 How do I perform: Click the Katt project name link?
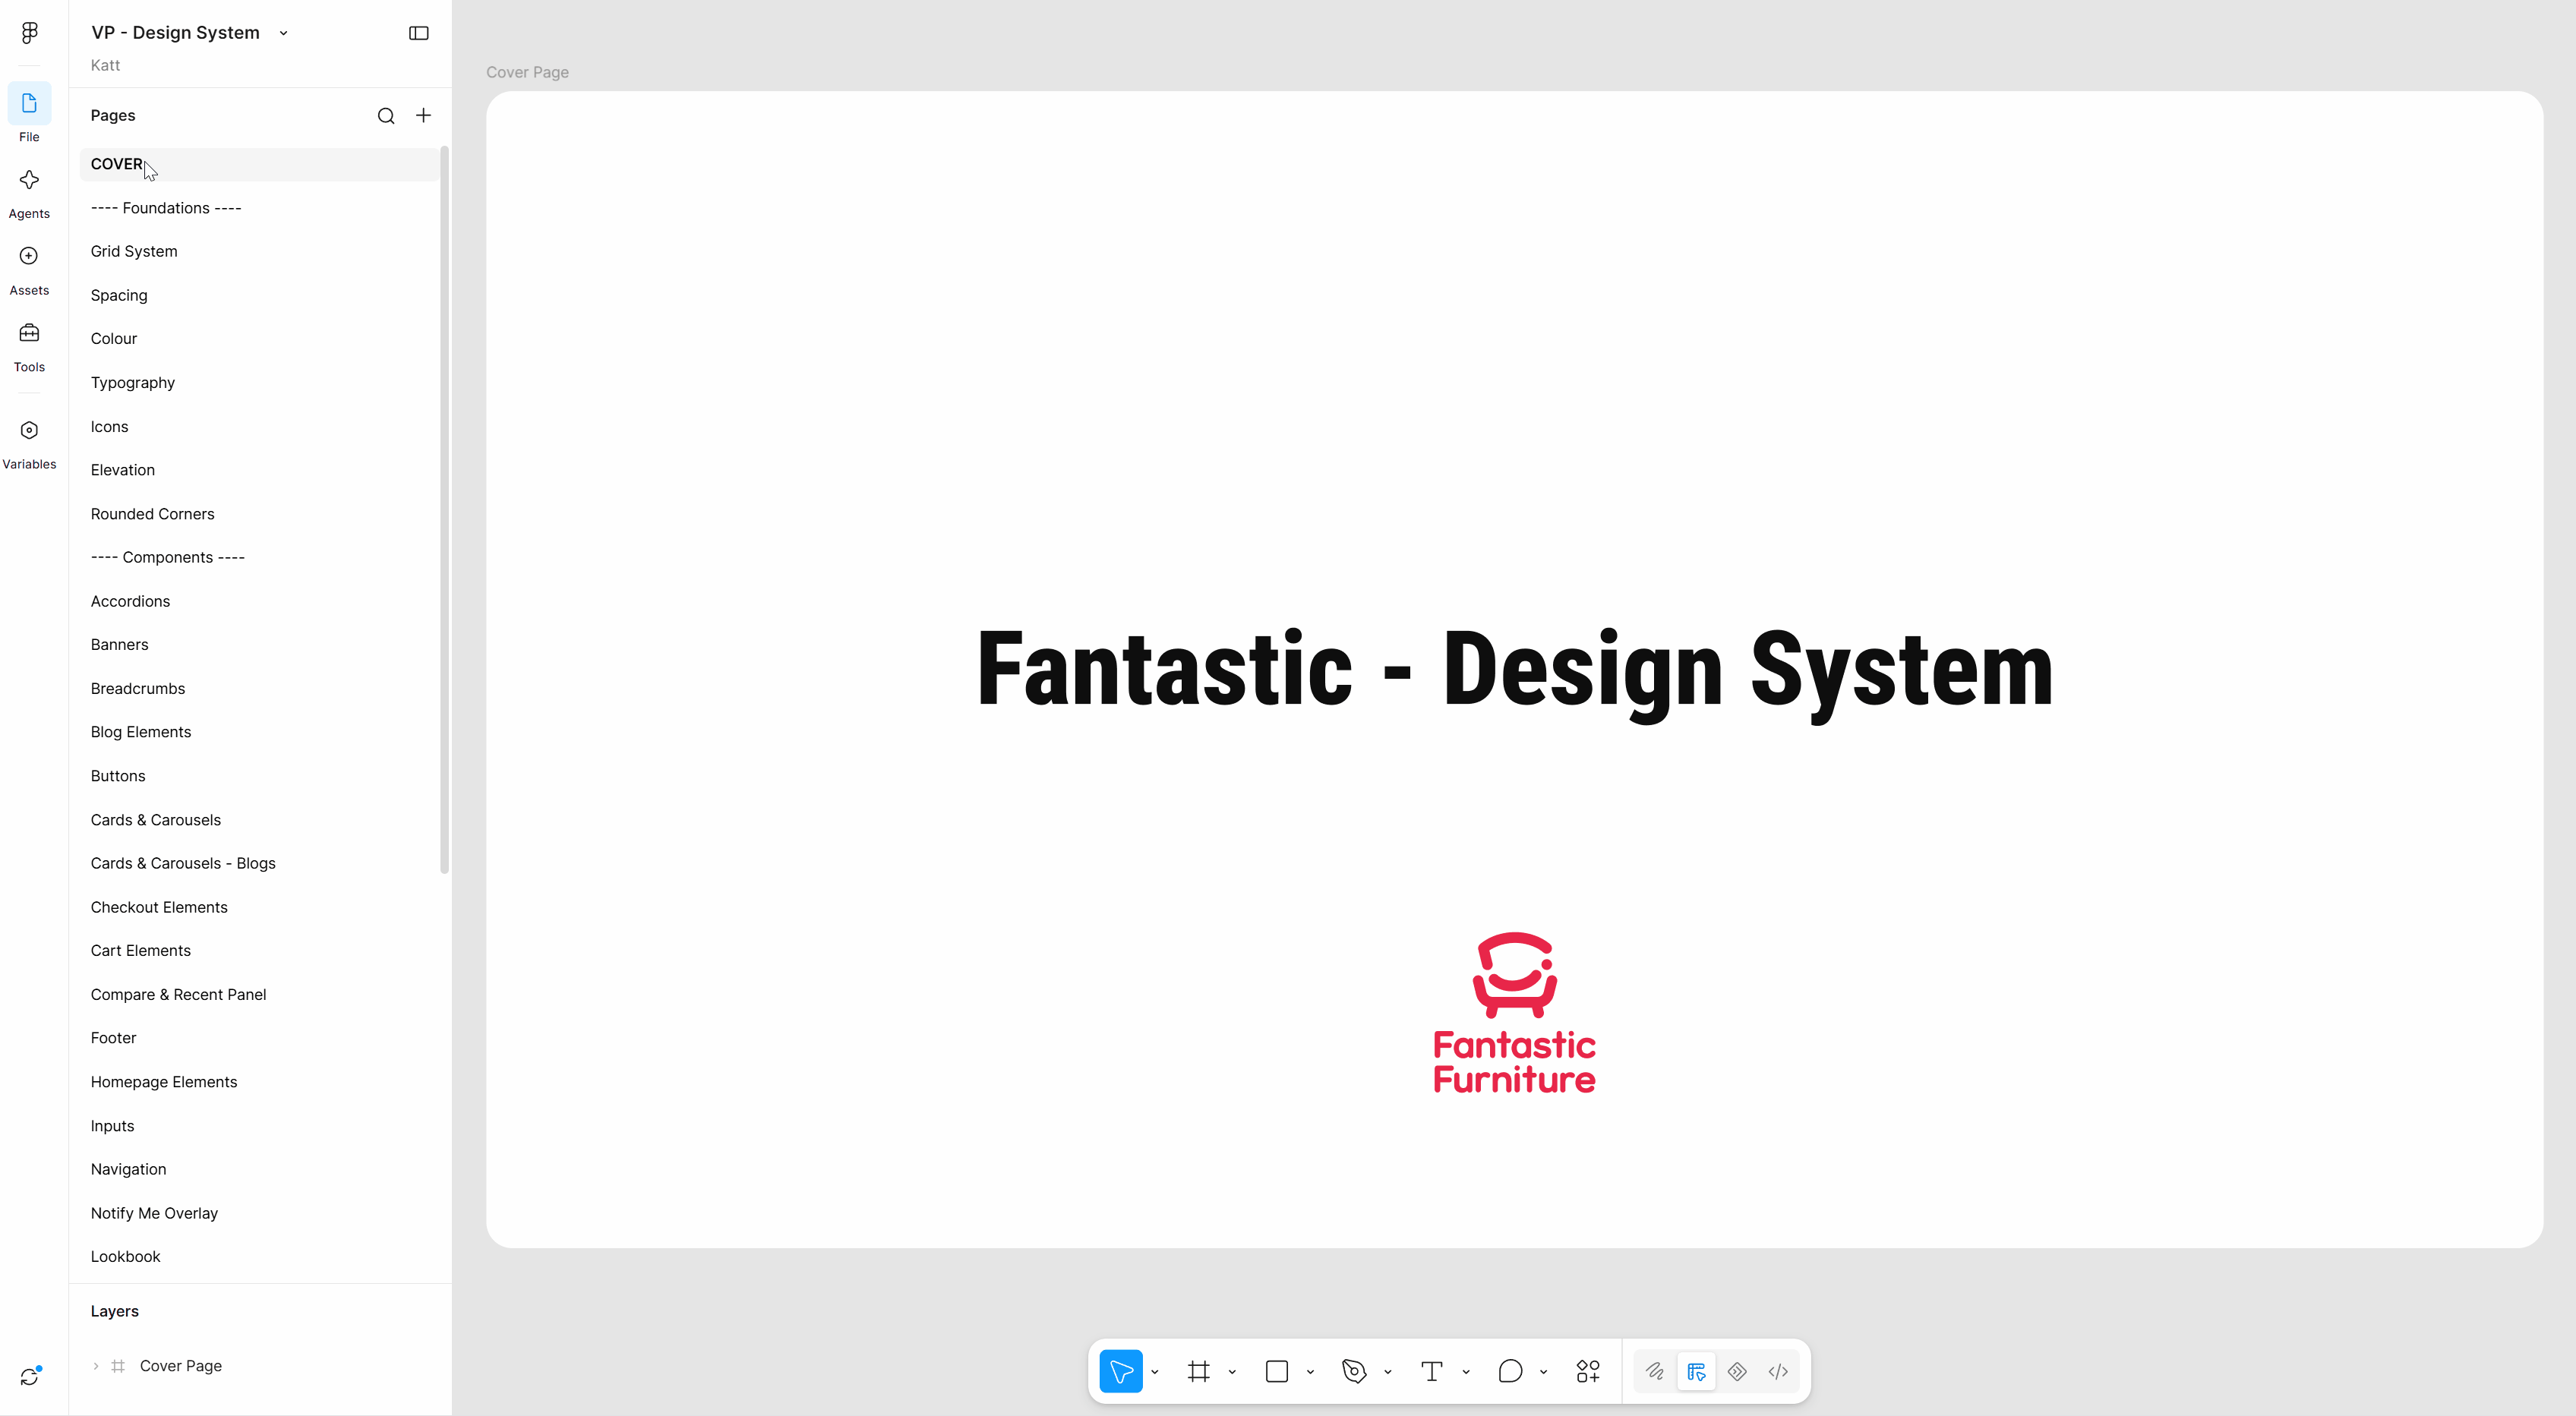point(105,65)
